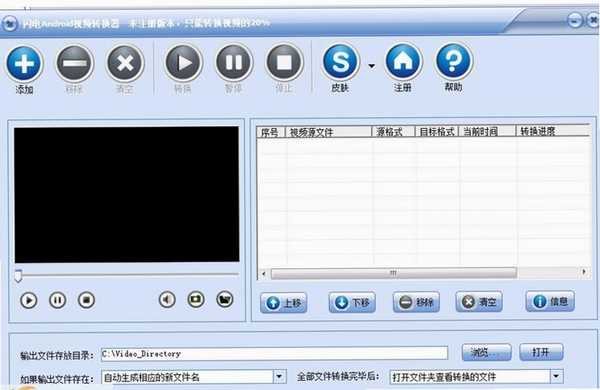This screenshot has width=600, height=390.
Task: Open snapshot folder icon under the preview
Action: coord(225,299)
